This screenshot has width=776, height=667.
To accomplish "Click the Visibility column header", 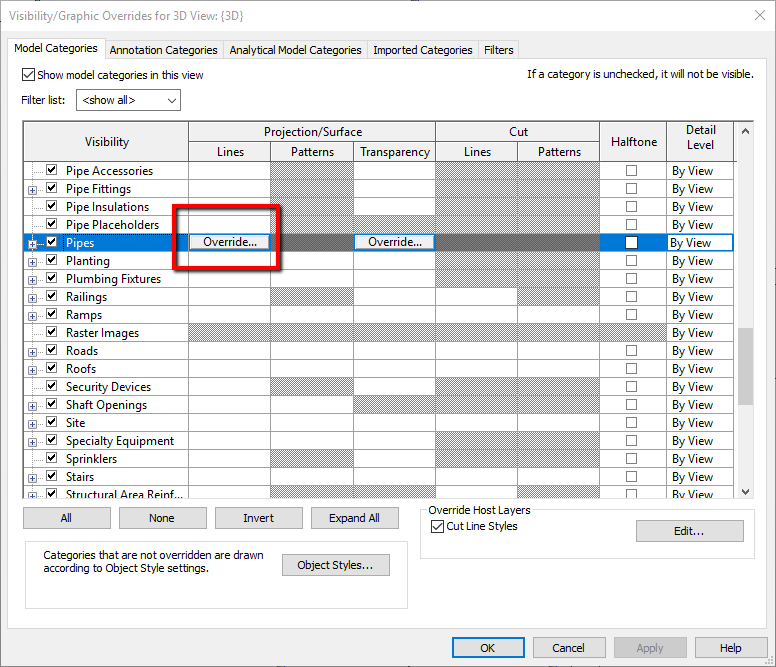I will click(x=106, y=142).
